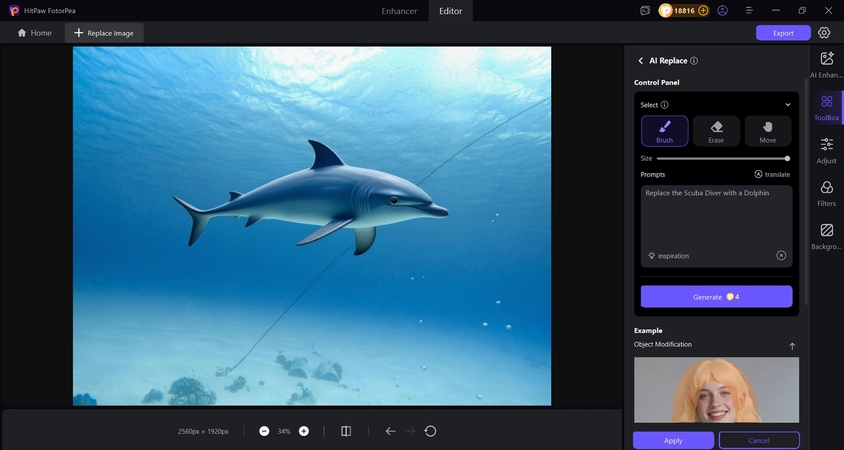The height and width of the screenshot is (450, 844).
Task: Toggle the compare split view
Action: 346,431
